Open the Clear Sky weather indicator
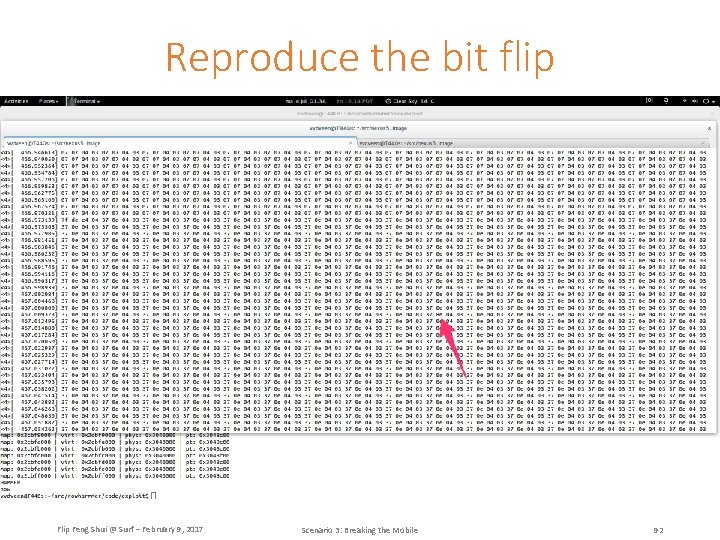This screenshot has width=720, height=540. [x=409, y=101]
